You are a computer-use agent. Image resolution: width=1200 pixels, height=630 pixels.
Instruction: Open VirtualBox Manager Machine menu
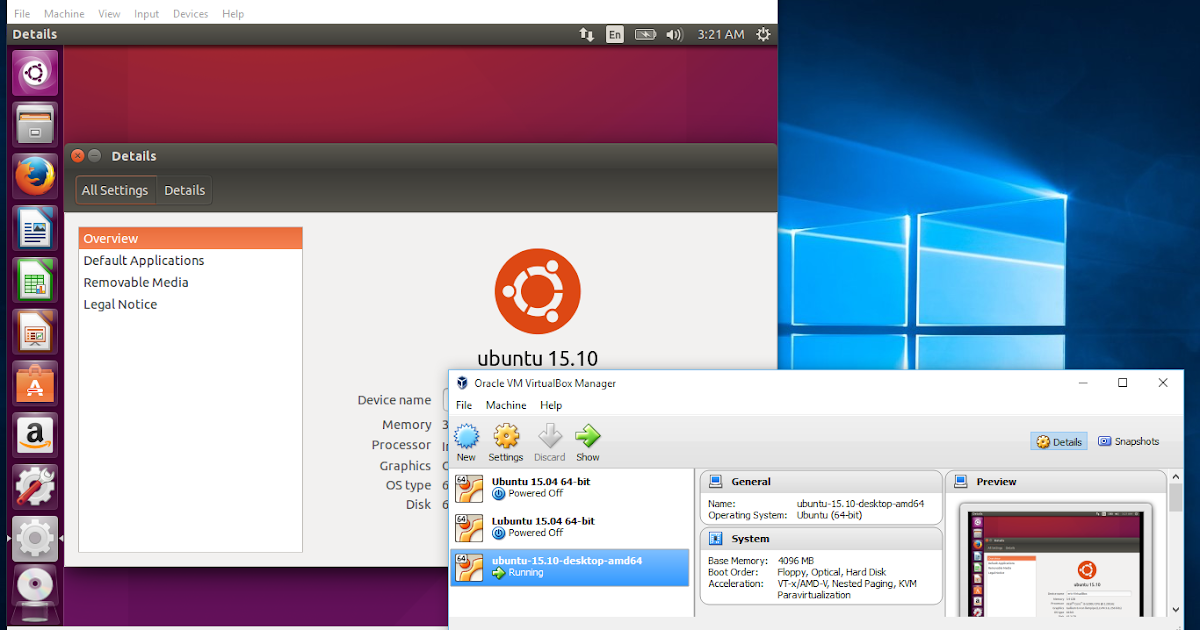tap(506, 405)
